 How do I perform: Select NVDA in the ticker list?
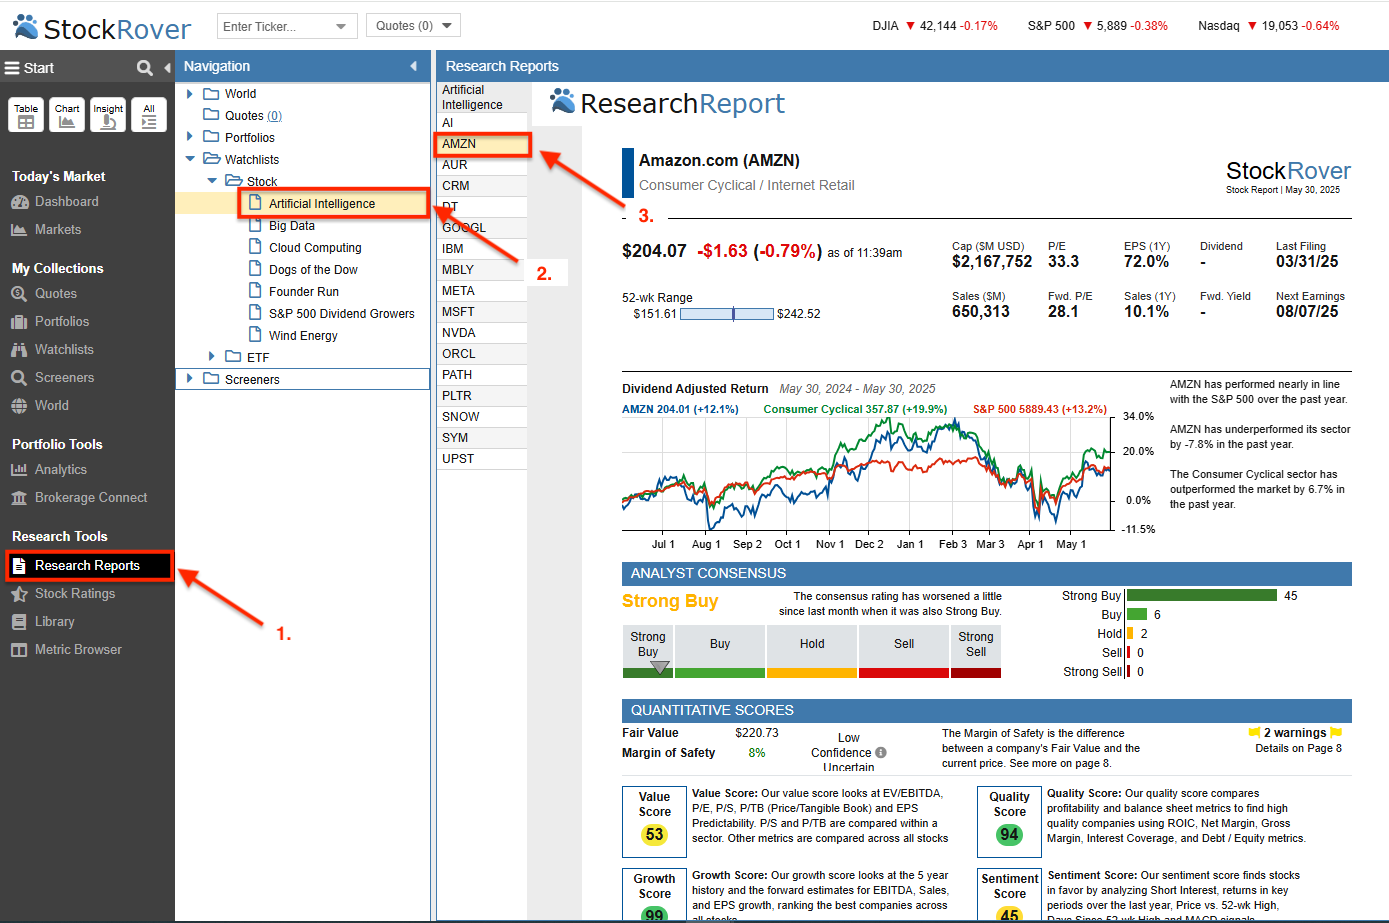click(482, 333)
